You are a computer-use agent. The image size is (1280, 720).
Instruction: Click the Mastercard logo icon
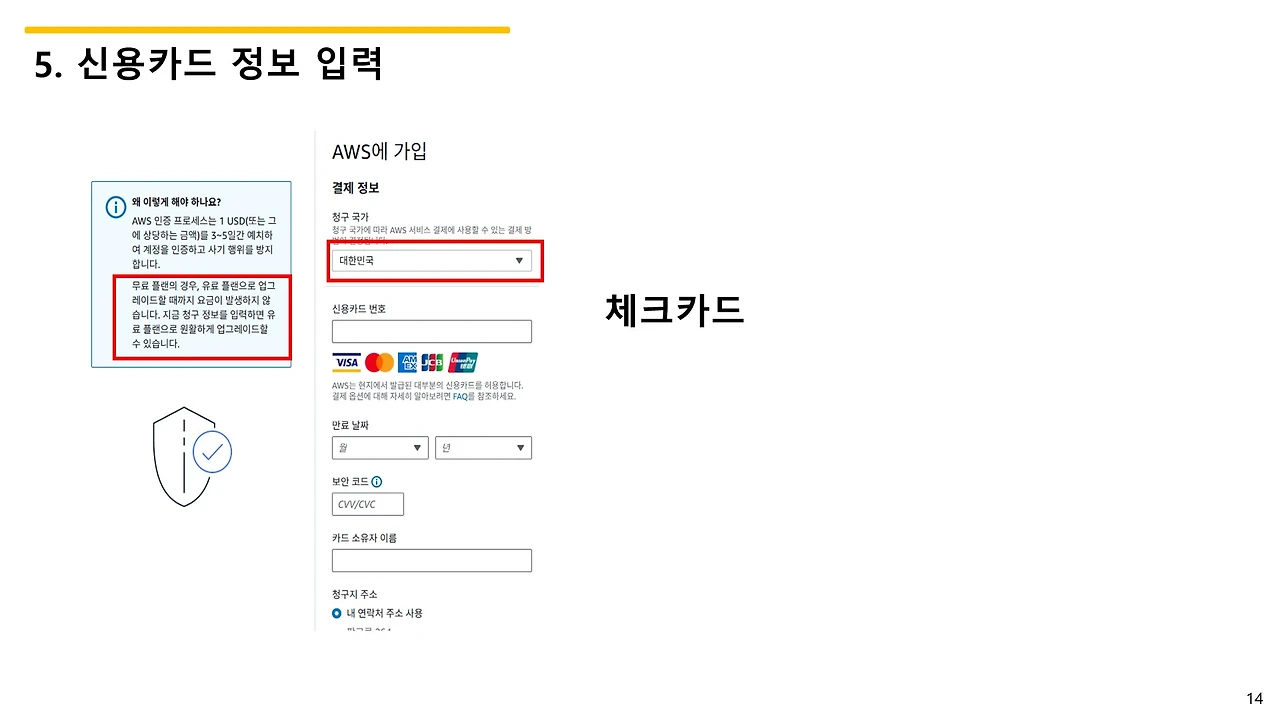[x=378, y=362]
